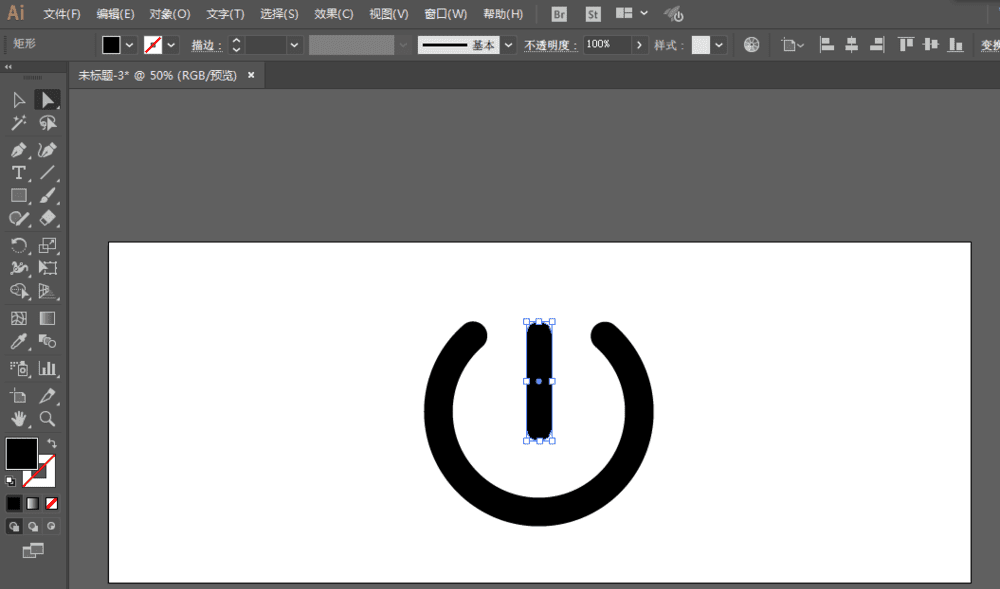Select the Eraser tool
This screenshot has width=1000, height=589.
click(x=47, y=219)
